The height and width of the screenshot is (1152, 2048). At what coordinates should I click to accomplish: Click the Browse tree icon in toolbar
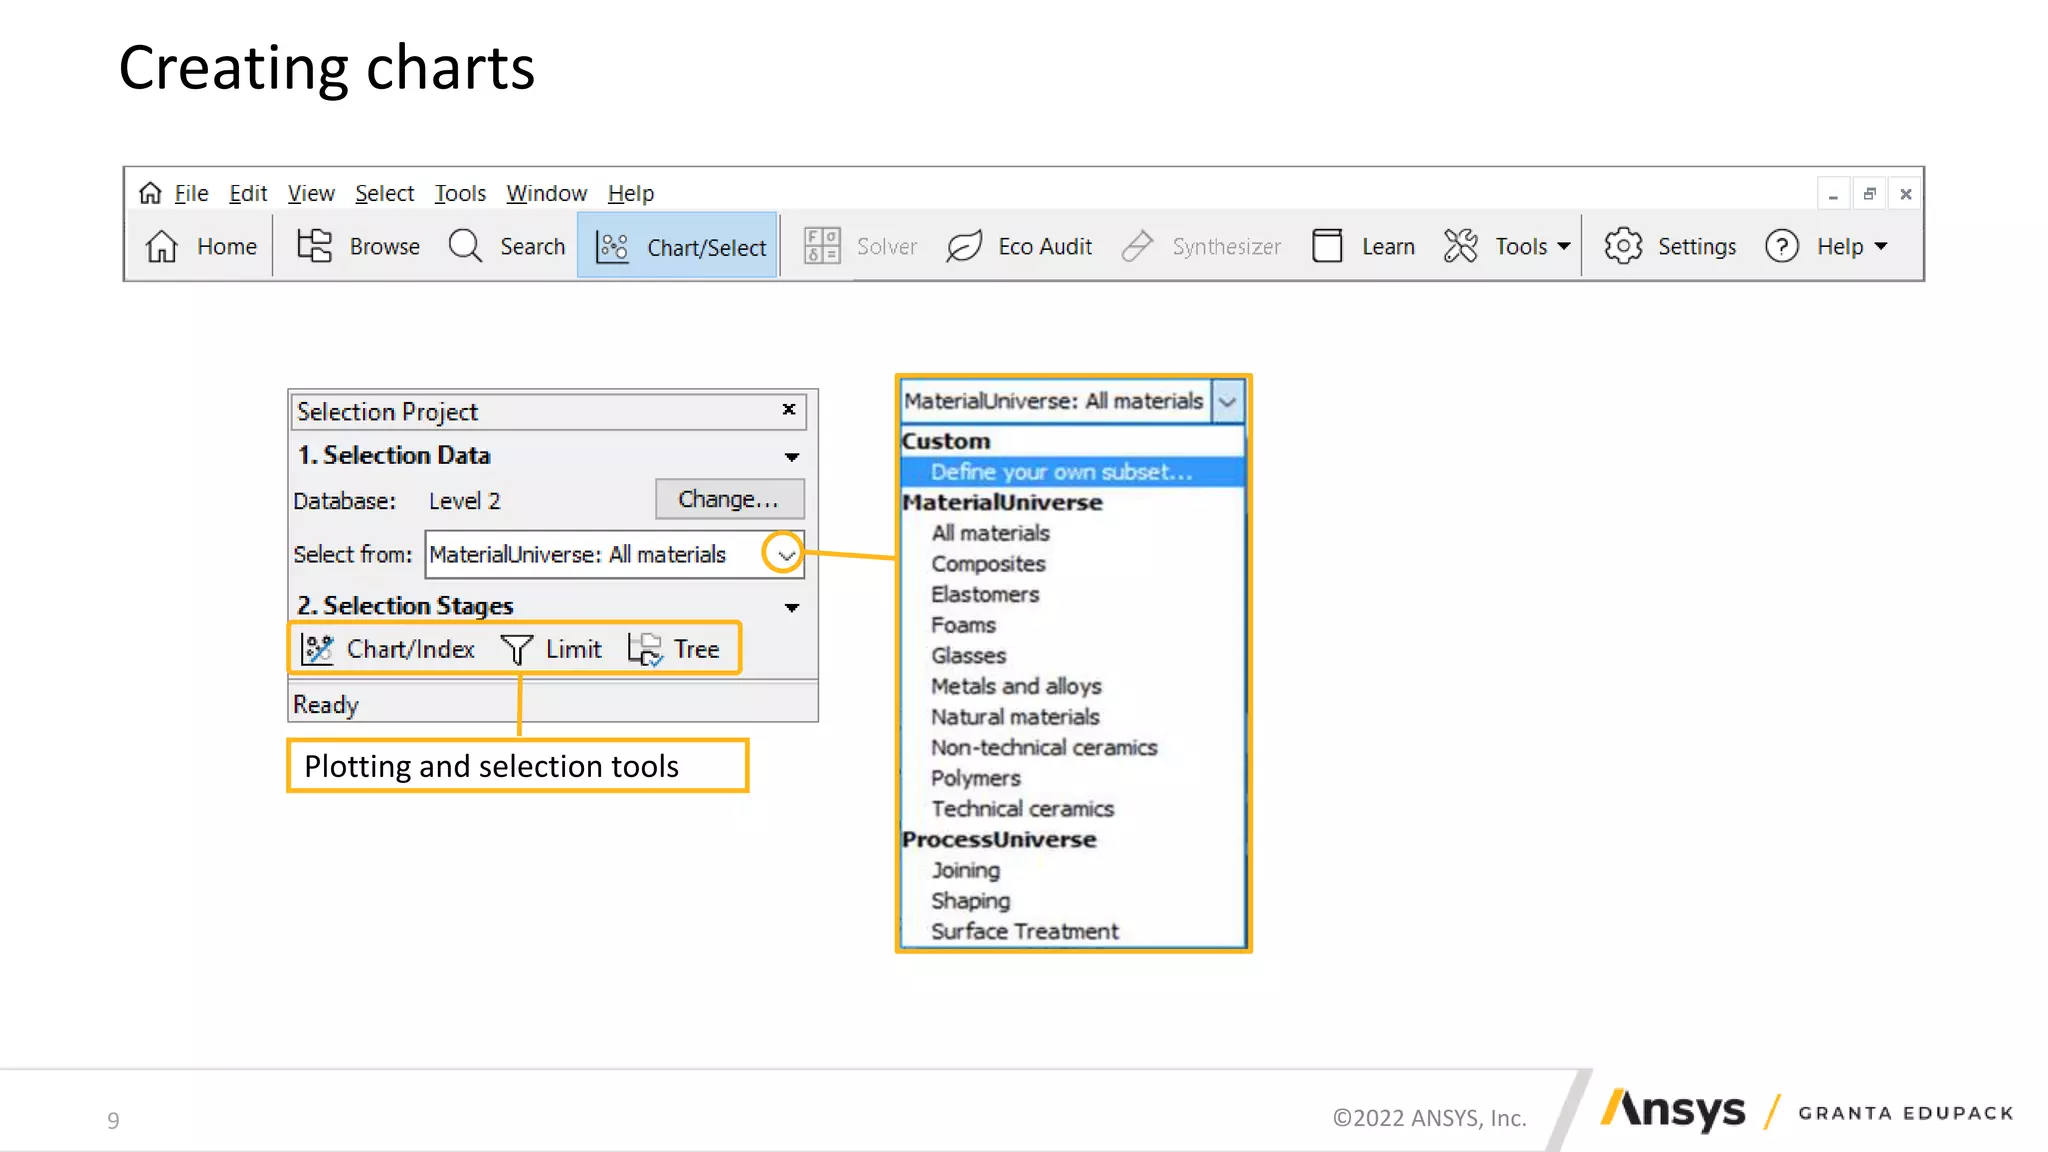[x=314, y=246]
